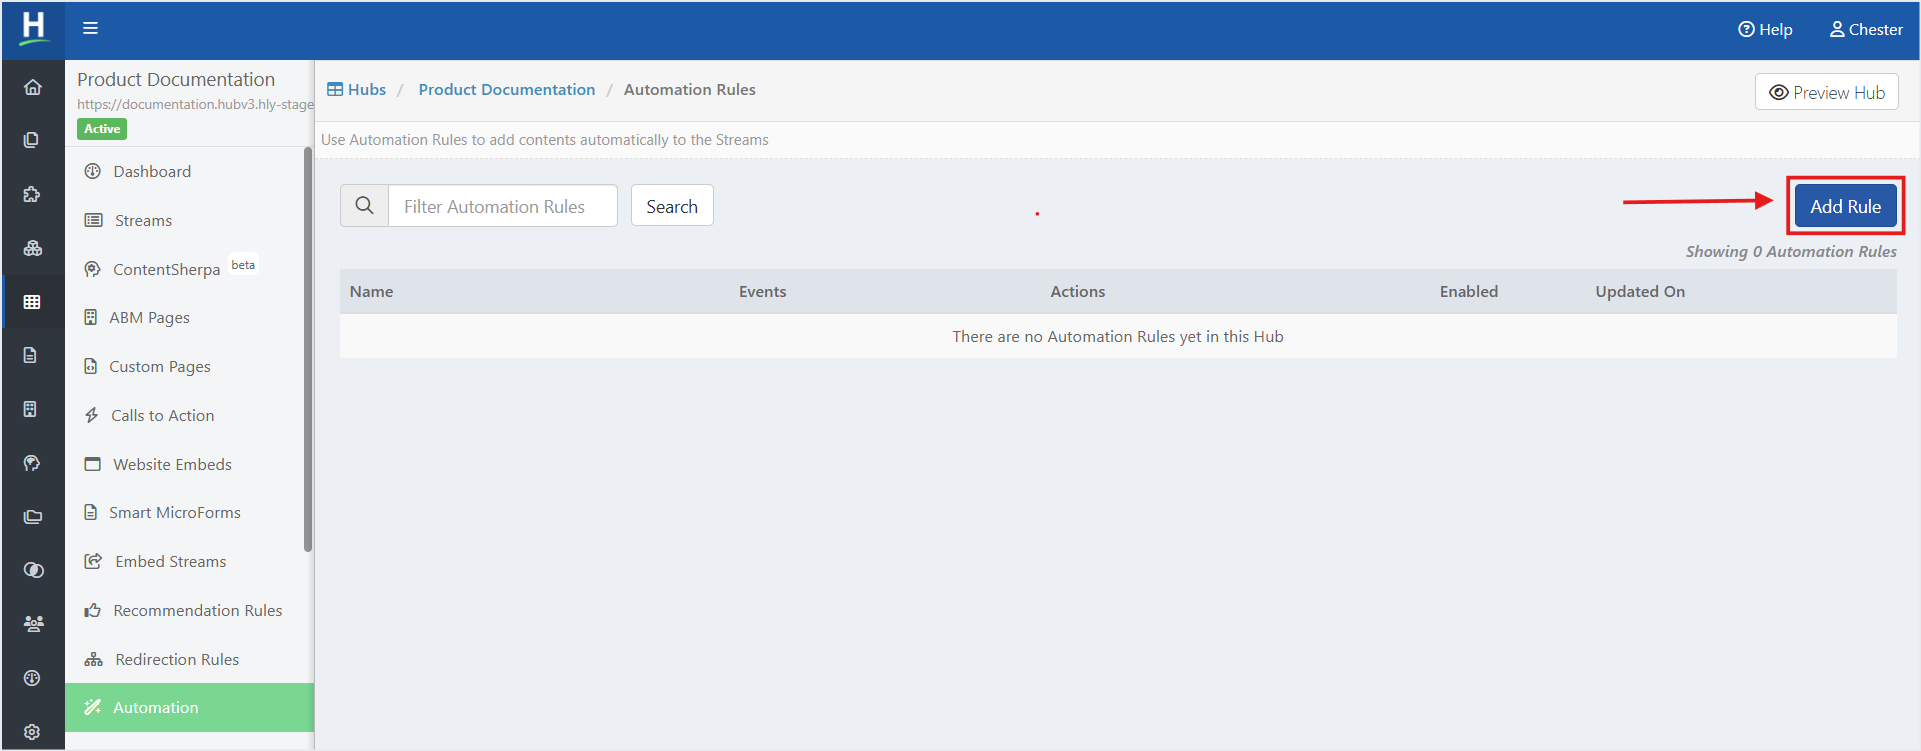Click the Name column header
The image size is (1921, 751).
[x=372, y=292]
